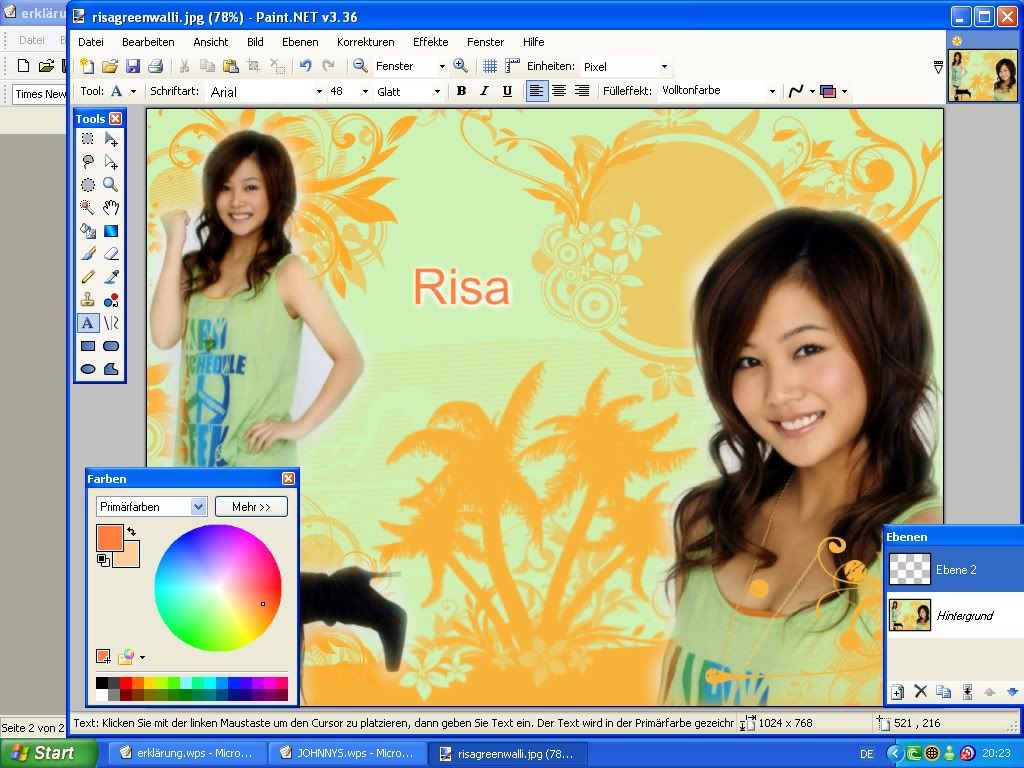Save the image with floppy icon
This screenshot has height=768, width=1024.
[x=133, y=66]
